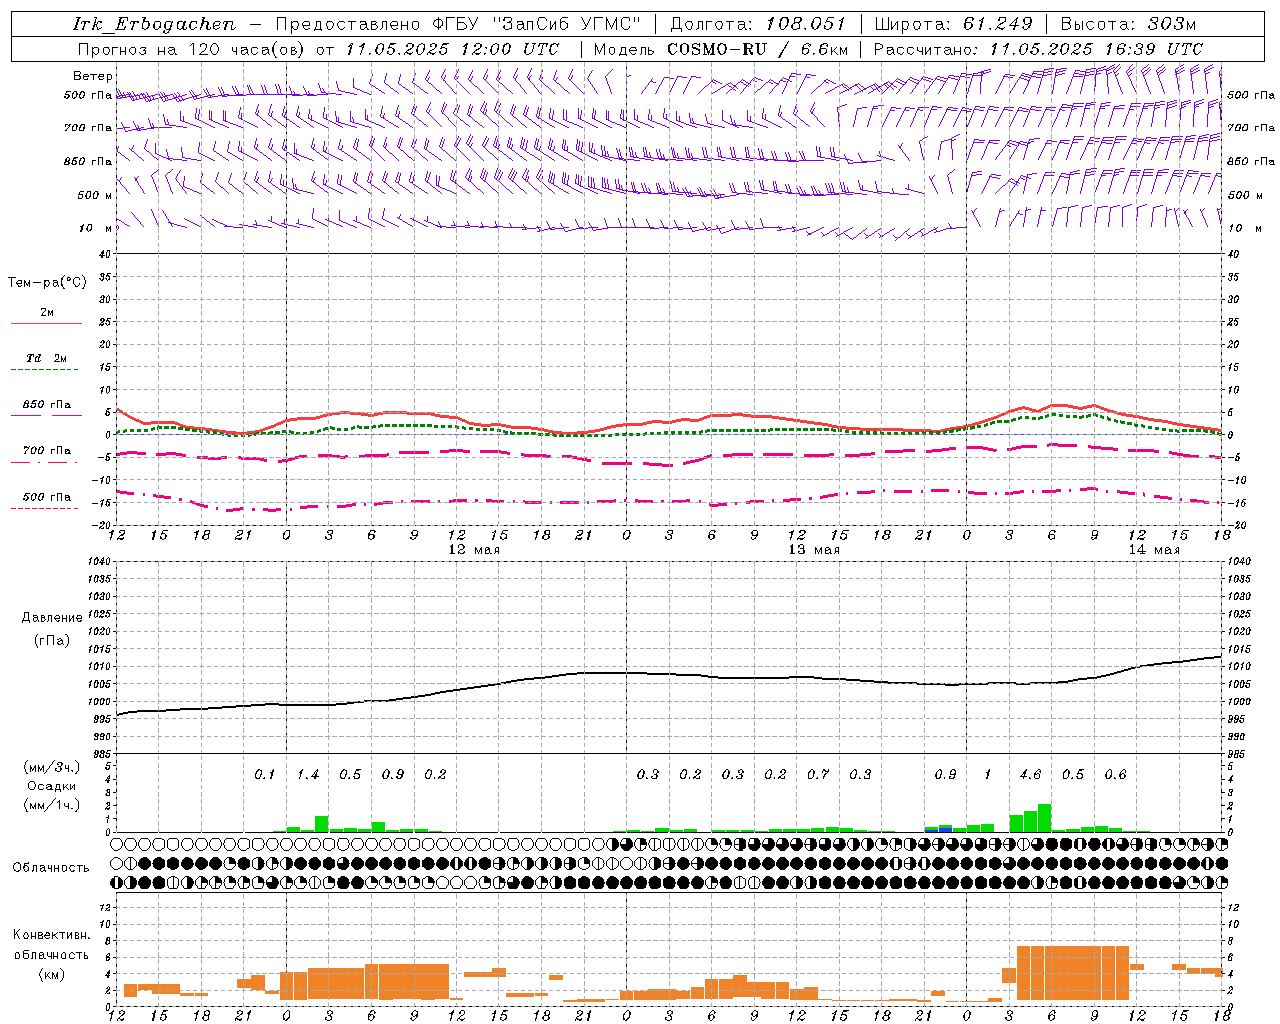The height and width of the screenshot is (1024, 1280).
Task: Click the 1.4 precipitation total value
Action: 308,775
